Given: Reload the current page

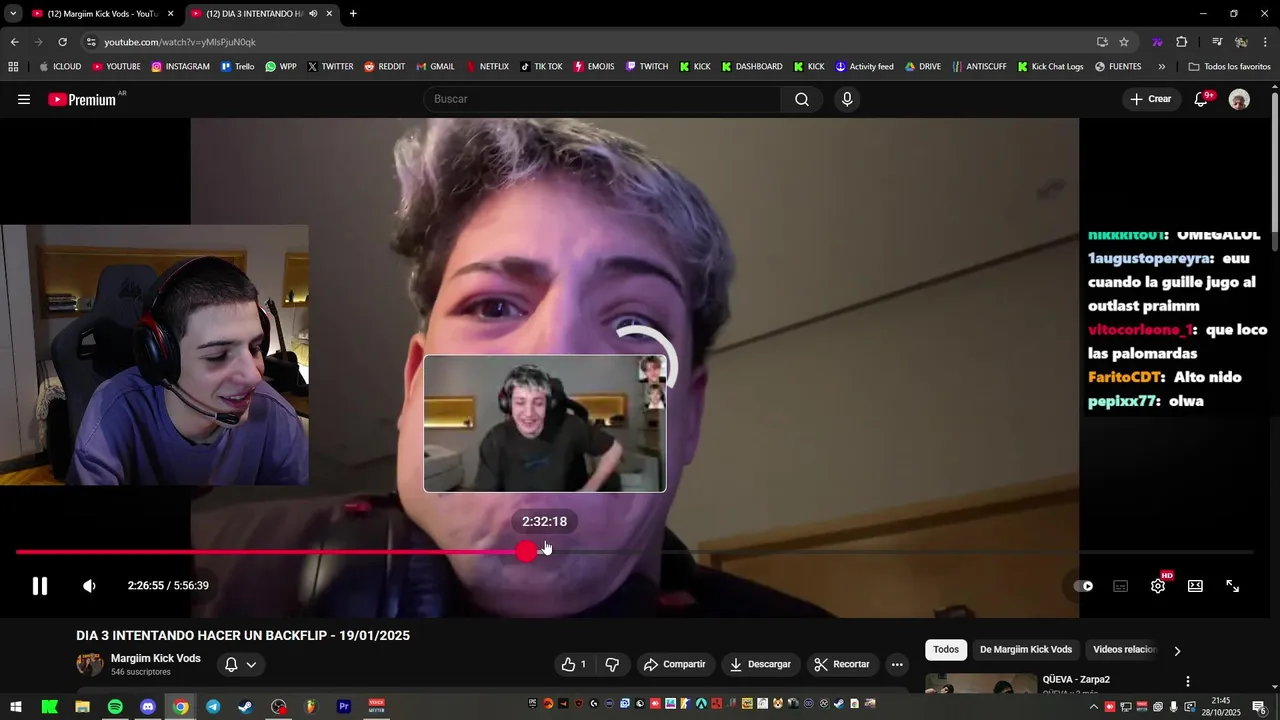Looking at the screenshot, I should [x=62, y=42].
